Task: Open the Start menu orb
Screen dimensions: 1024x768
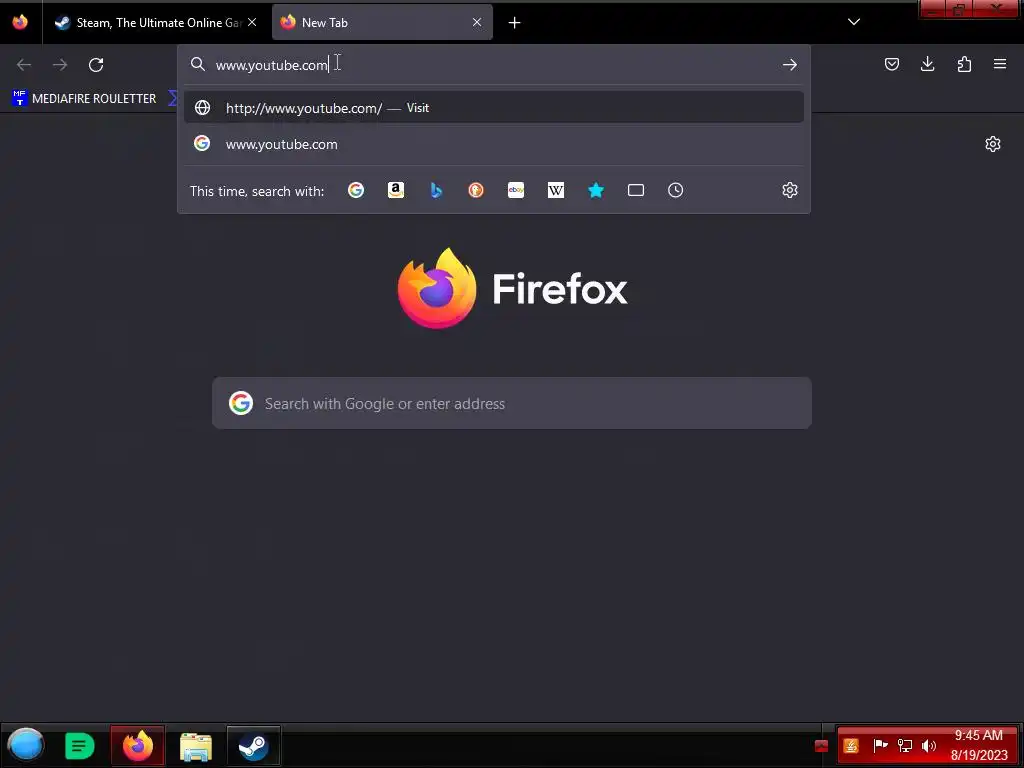Action: coord(26,745)
